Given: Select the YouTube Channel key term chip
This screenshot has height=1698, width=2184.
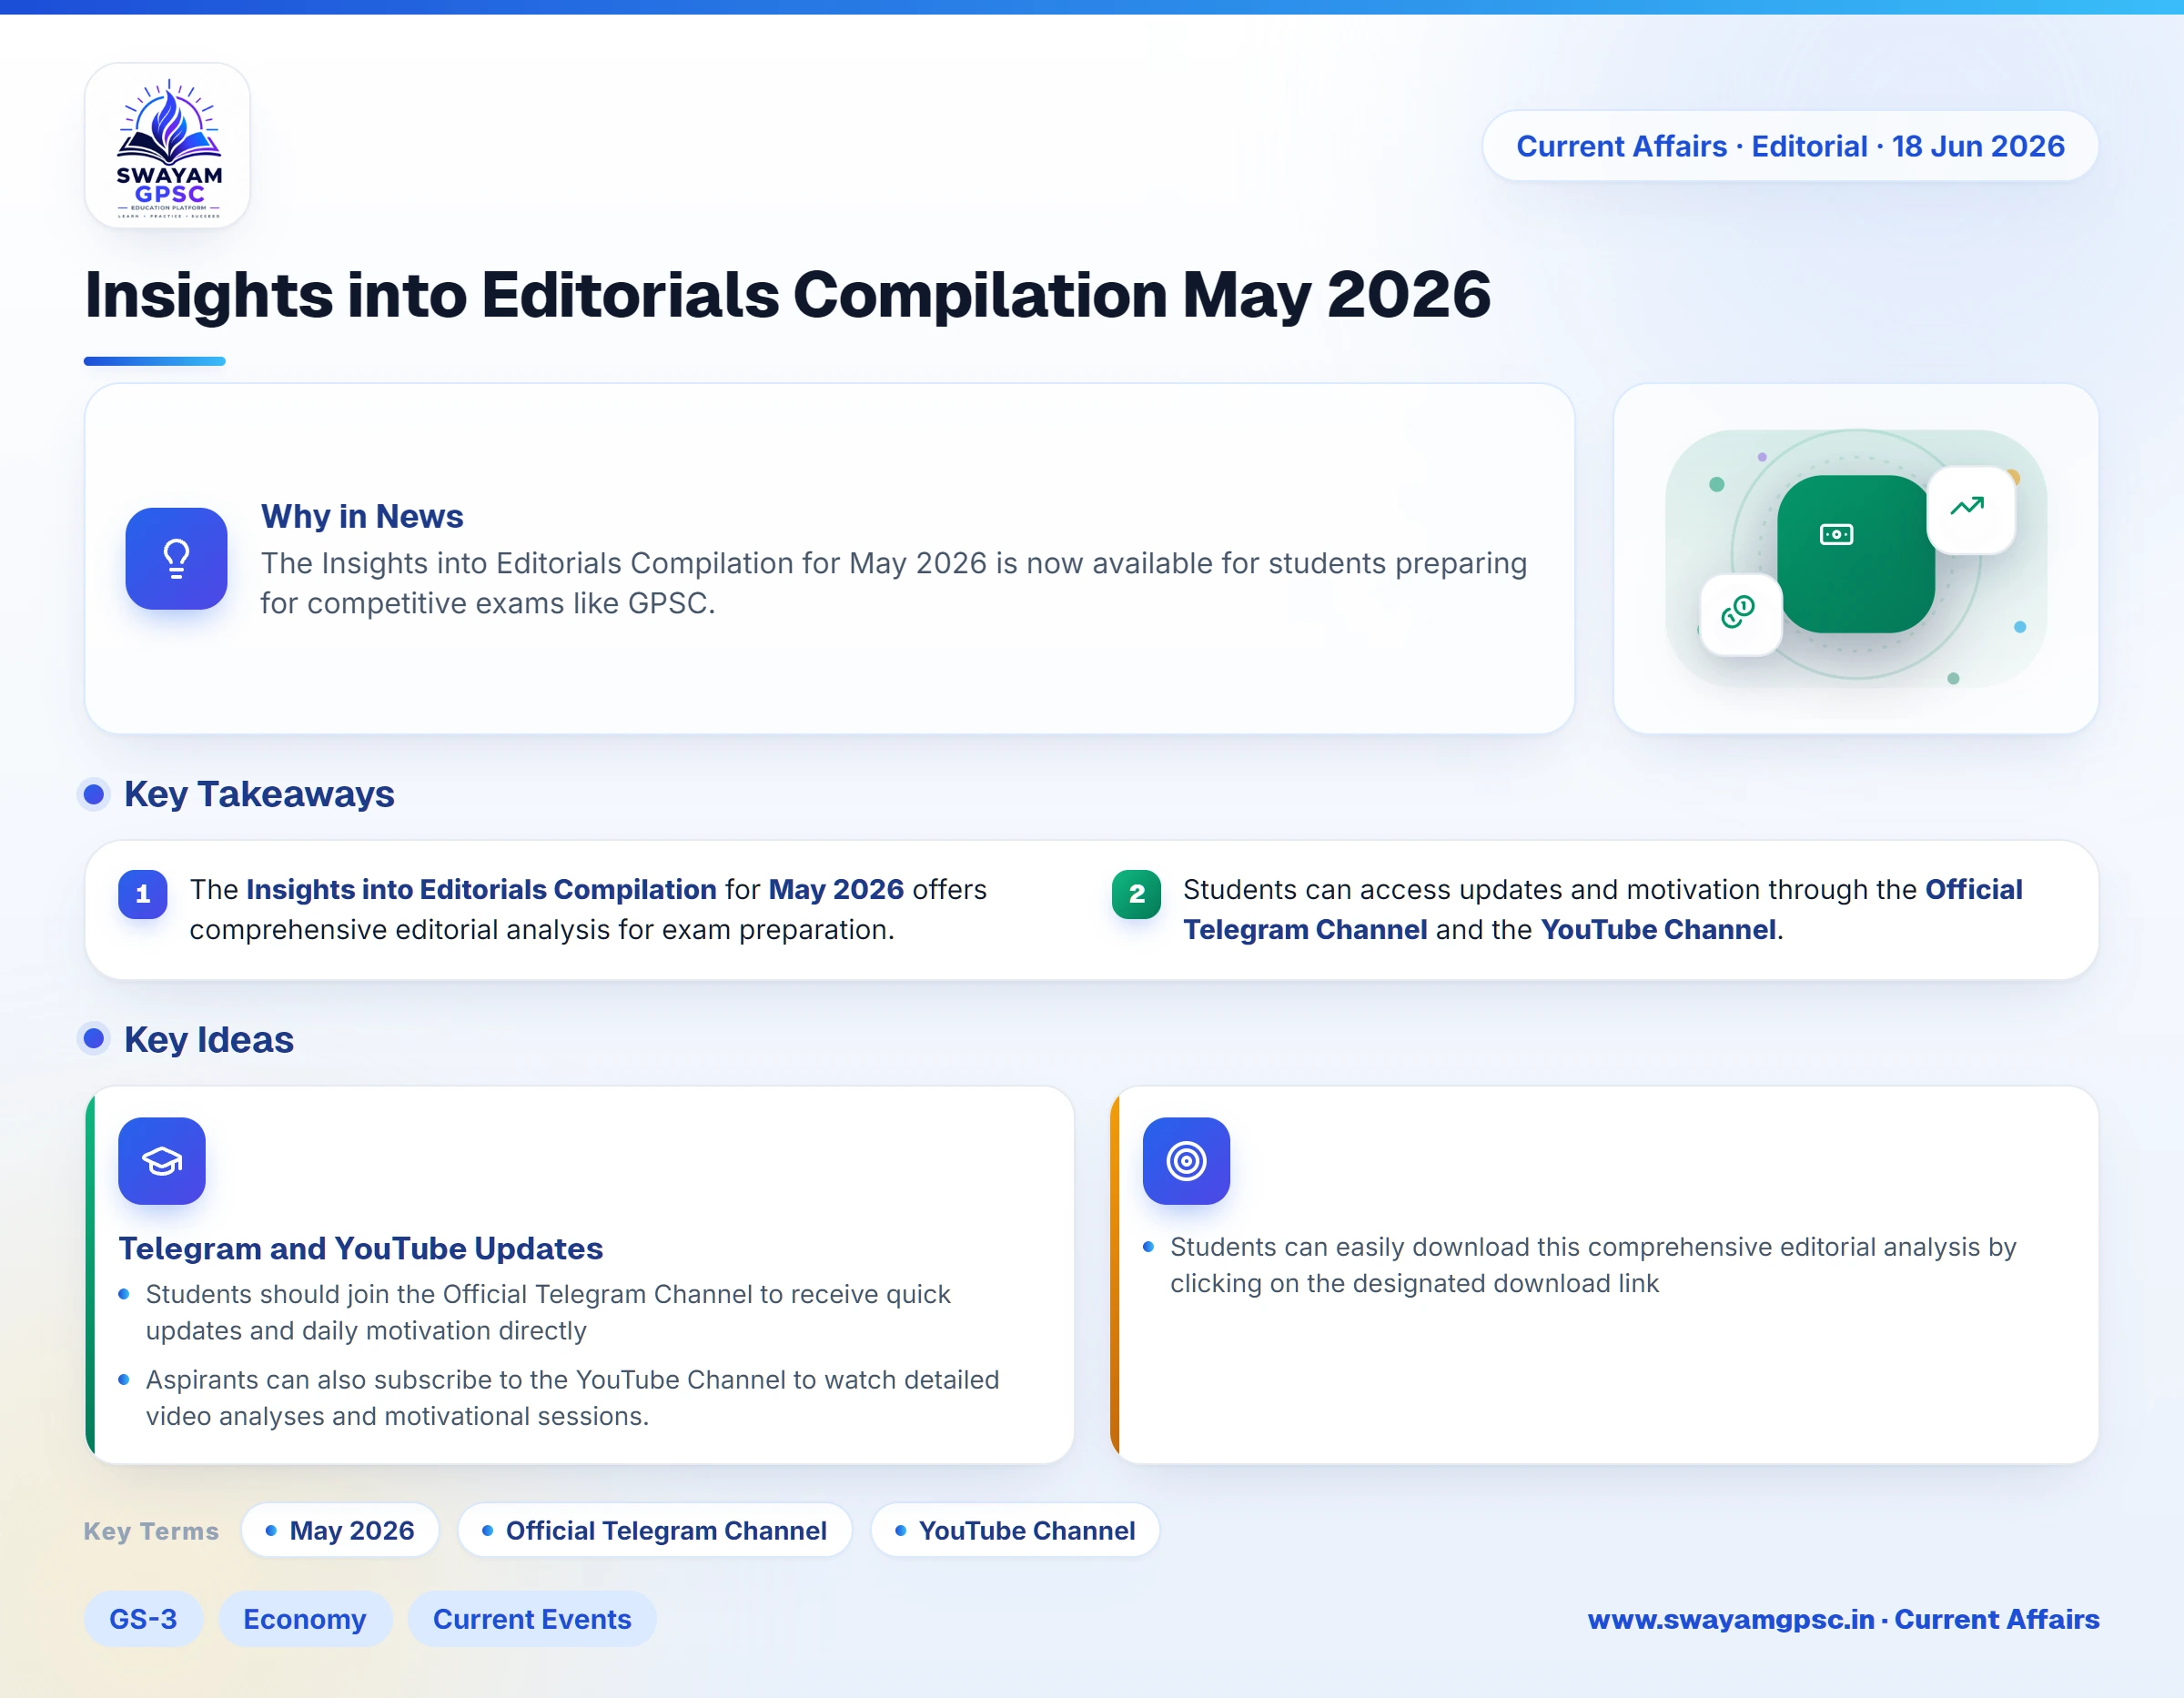Looking at the screenshot, I should pos(1015,1530).
